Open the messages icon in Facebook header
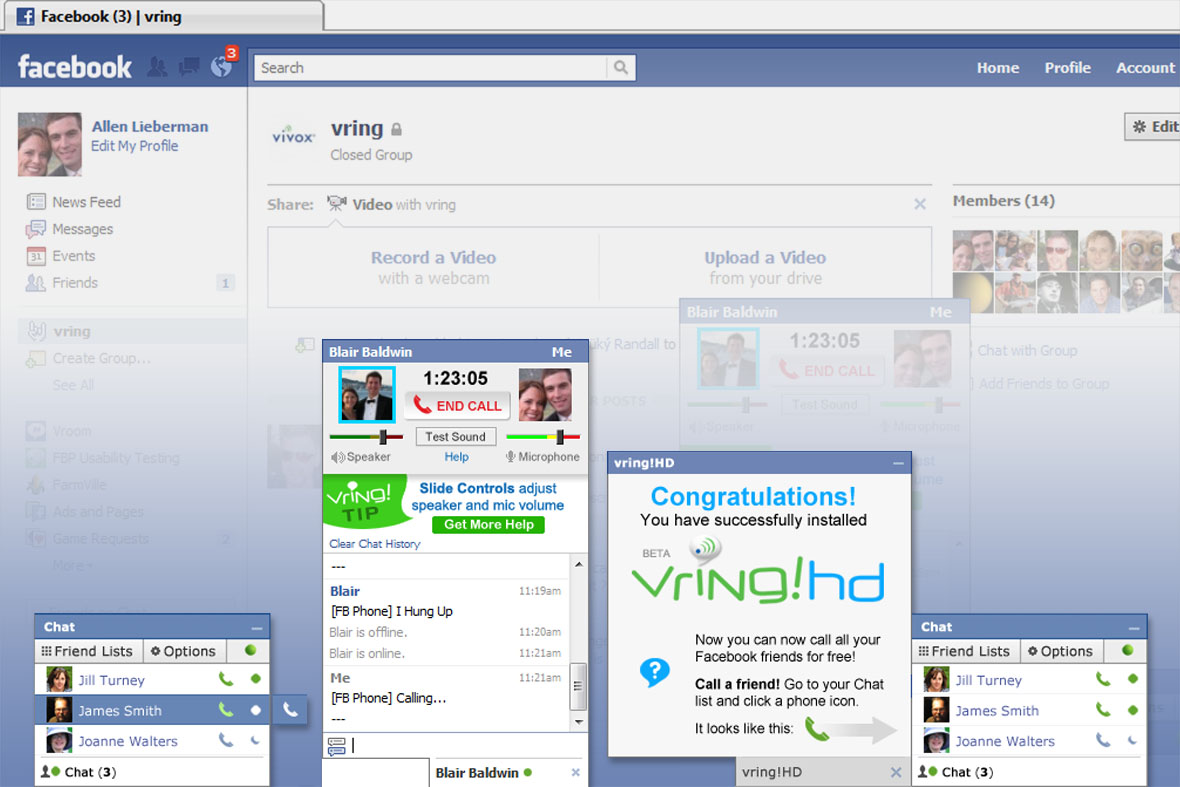 [x=189, y=67]
